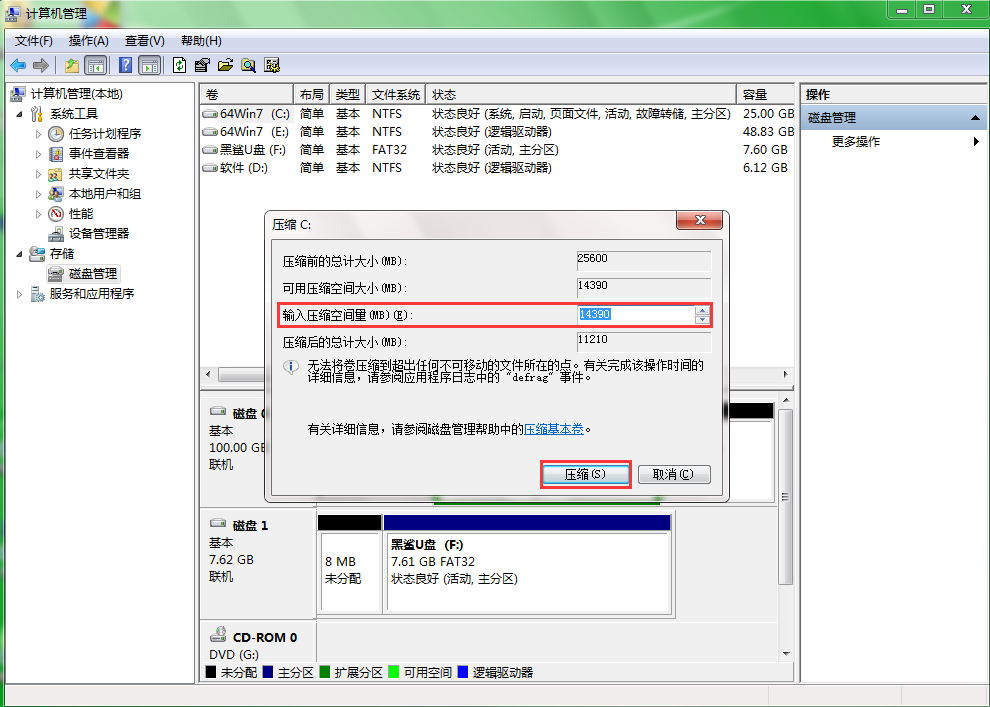990x707 pixels.
Task: Toggle the show/hide console tree button
Action: [96, 65]
